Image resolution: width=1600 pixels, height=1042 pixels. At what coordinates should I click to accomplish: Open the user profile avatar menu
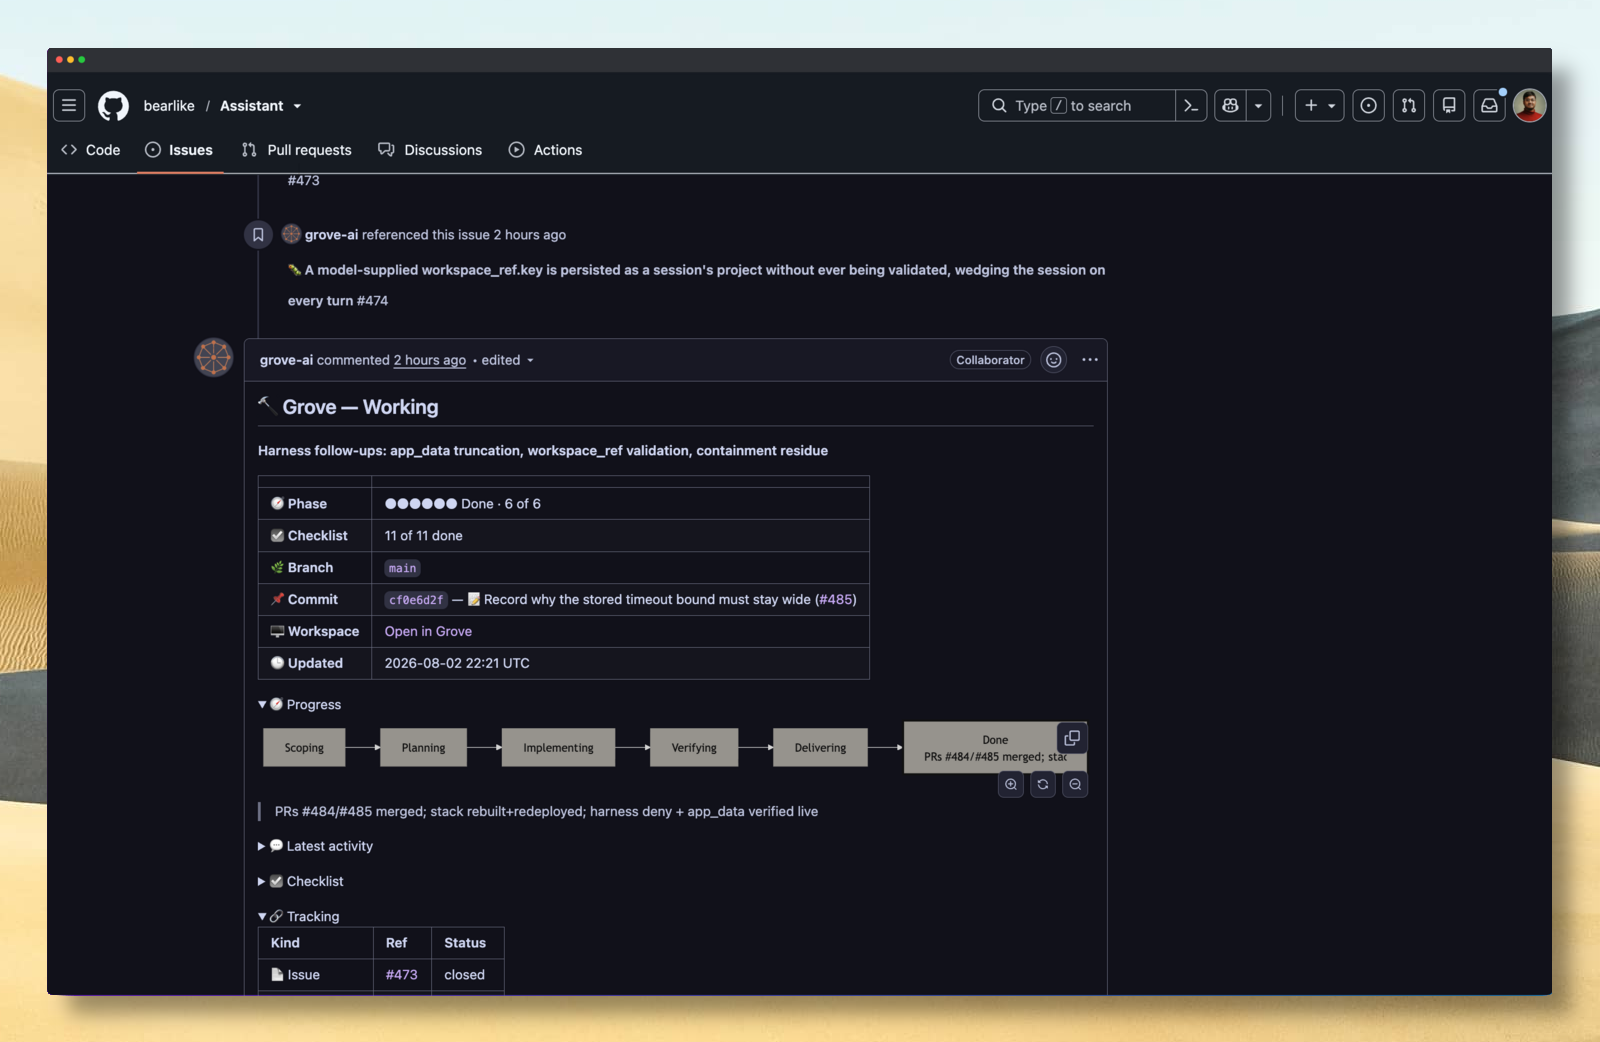[x=1529, y=105]
